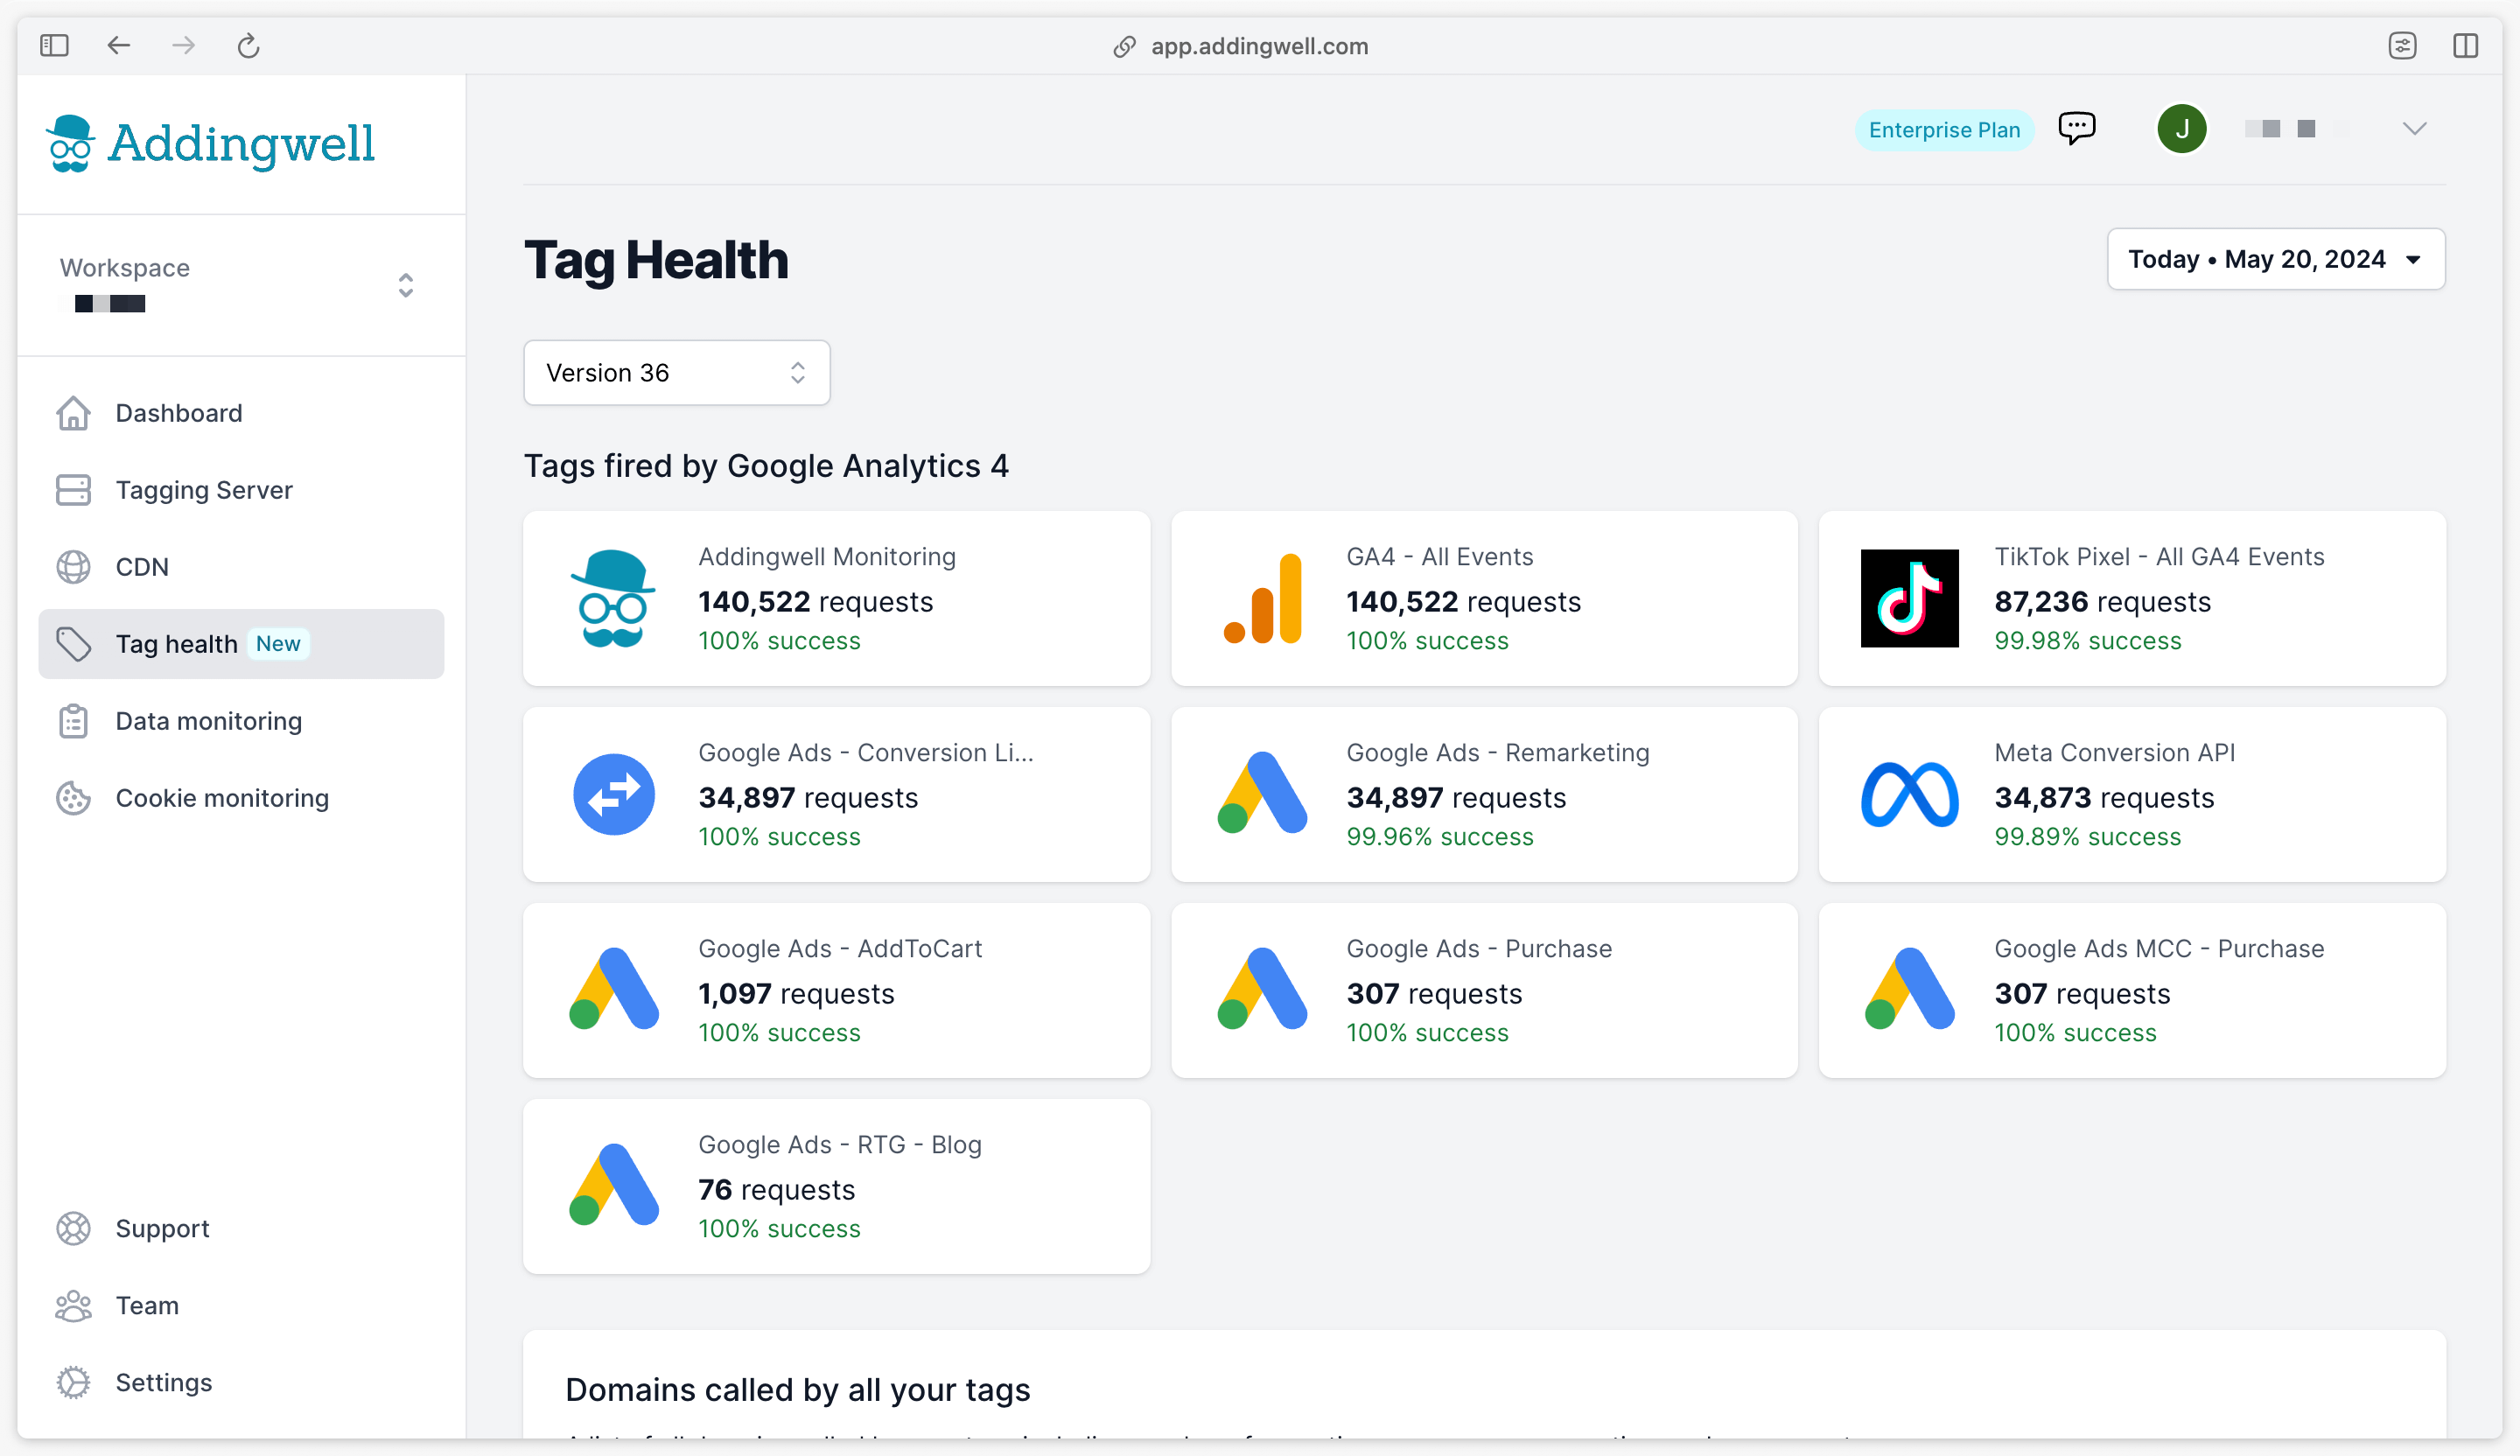The height and width of the screenshot is (1456, 2520).
Task: Click the Tag health tag icon
Action: coord(73,644)
